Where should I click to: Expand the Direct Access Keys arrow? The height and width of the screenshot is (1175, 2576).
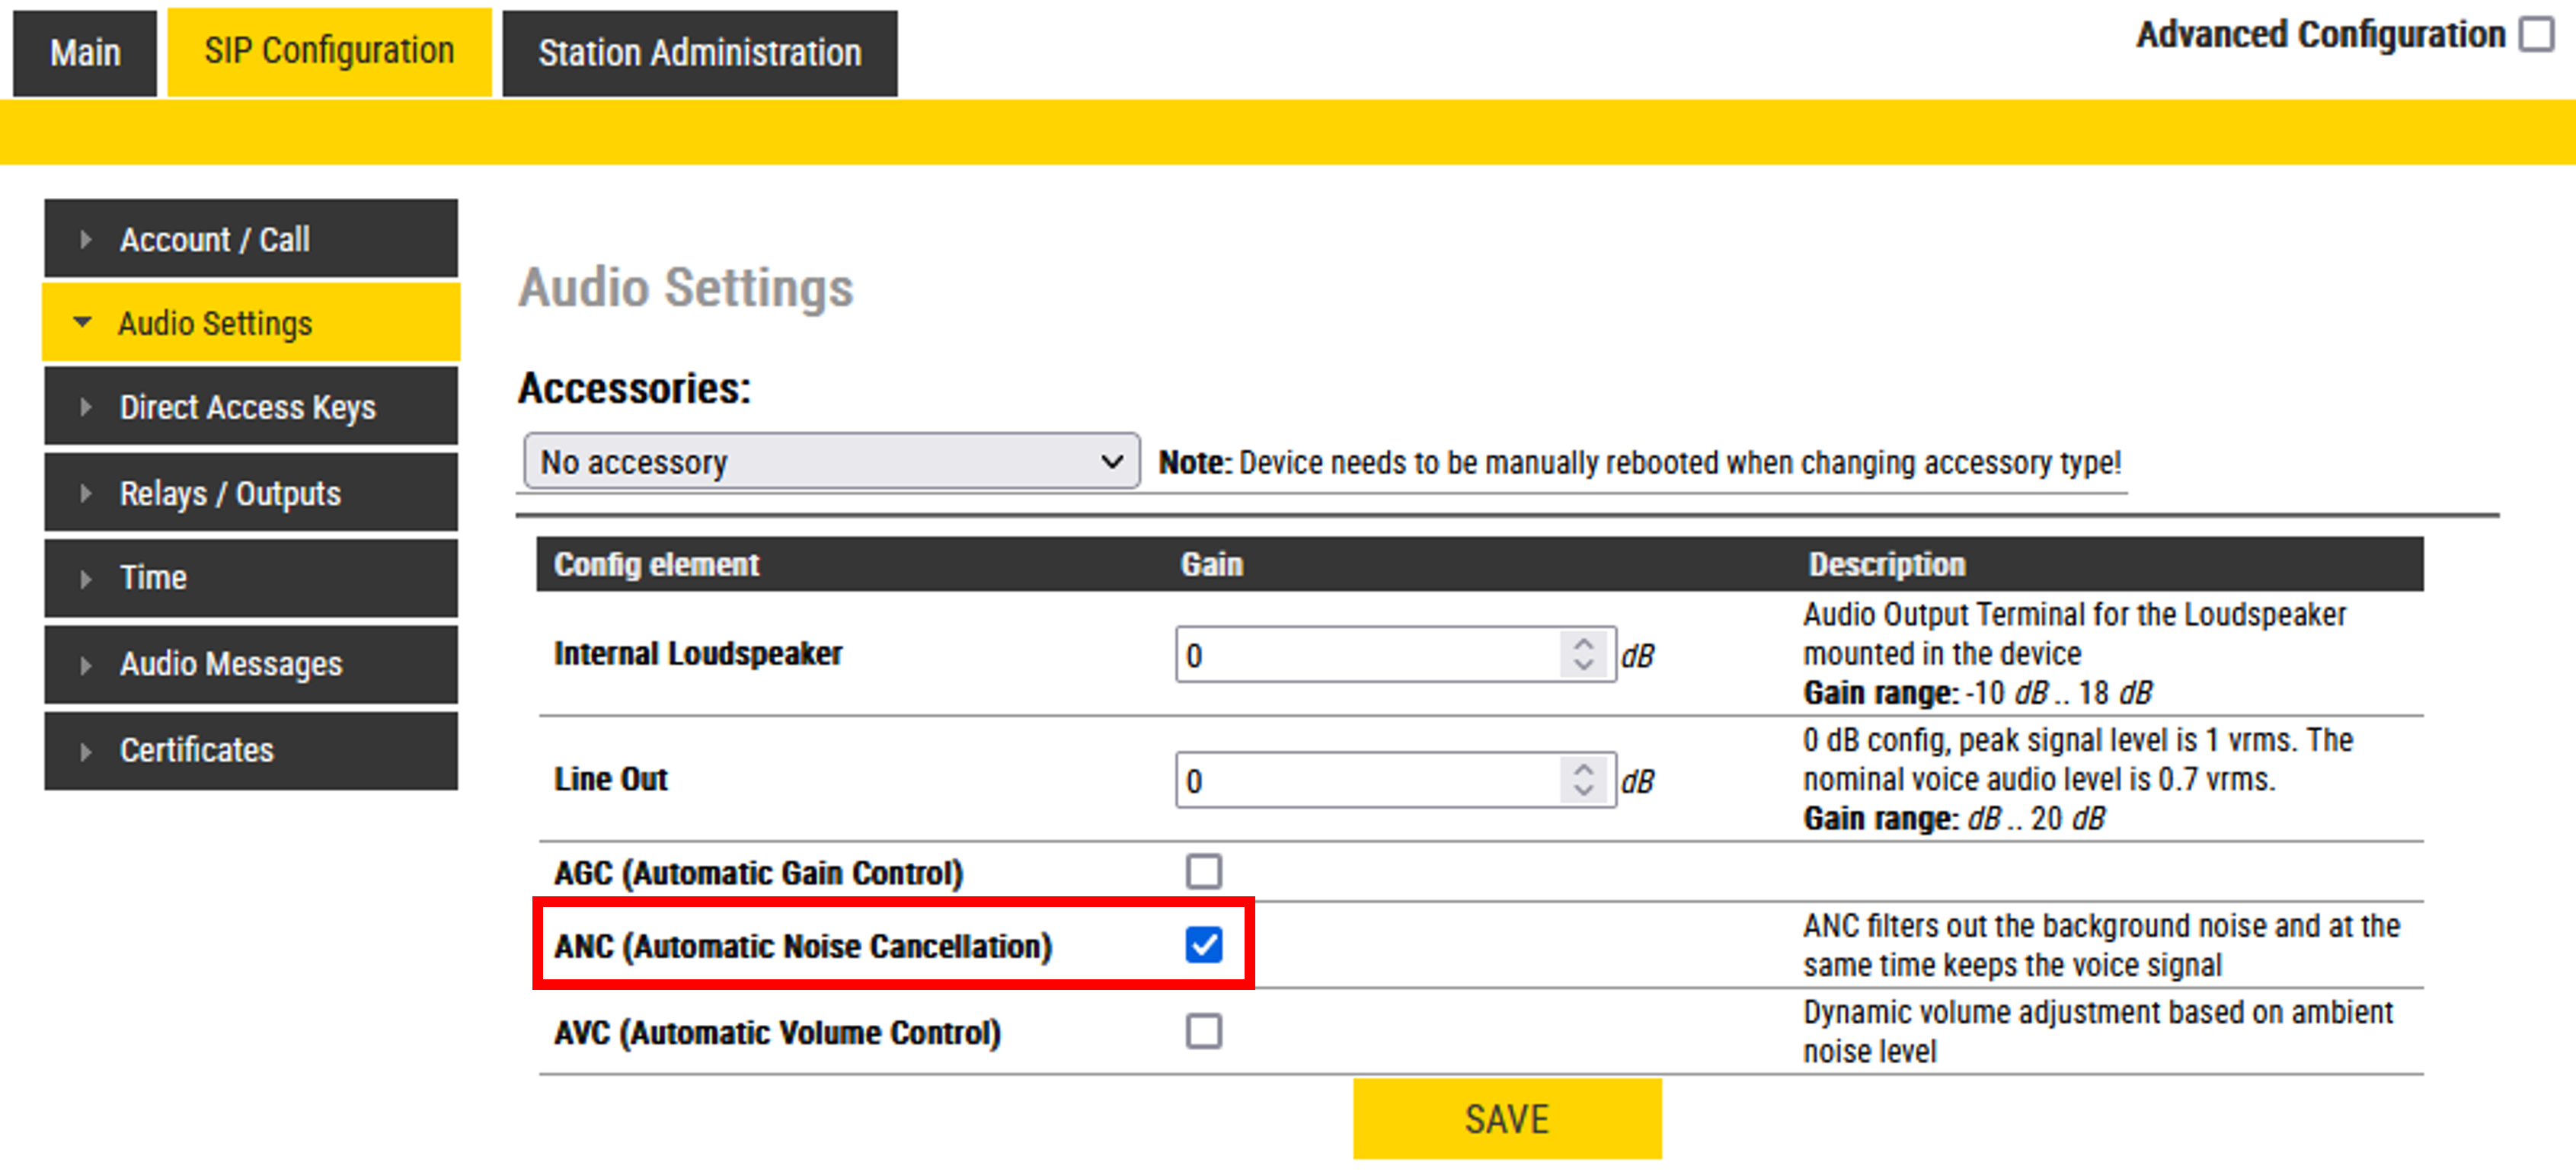click(86, 407)
